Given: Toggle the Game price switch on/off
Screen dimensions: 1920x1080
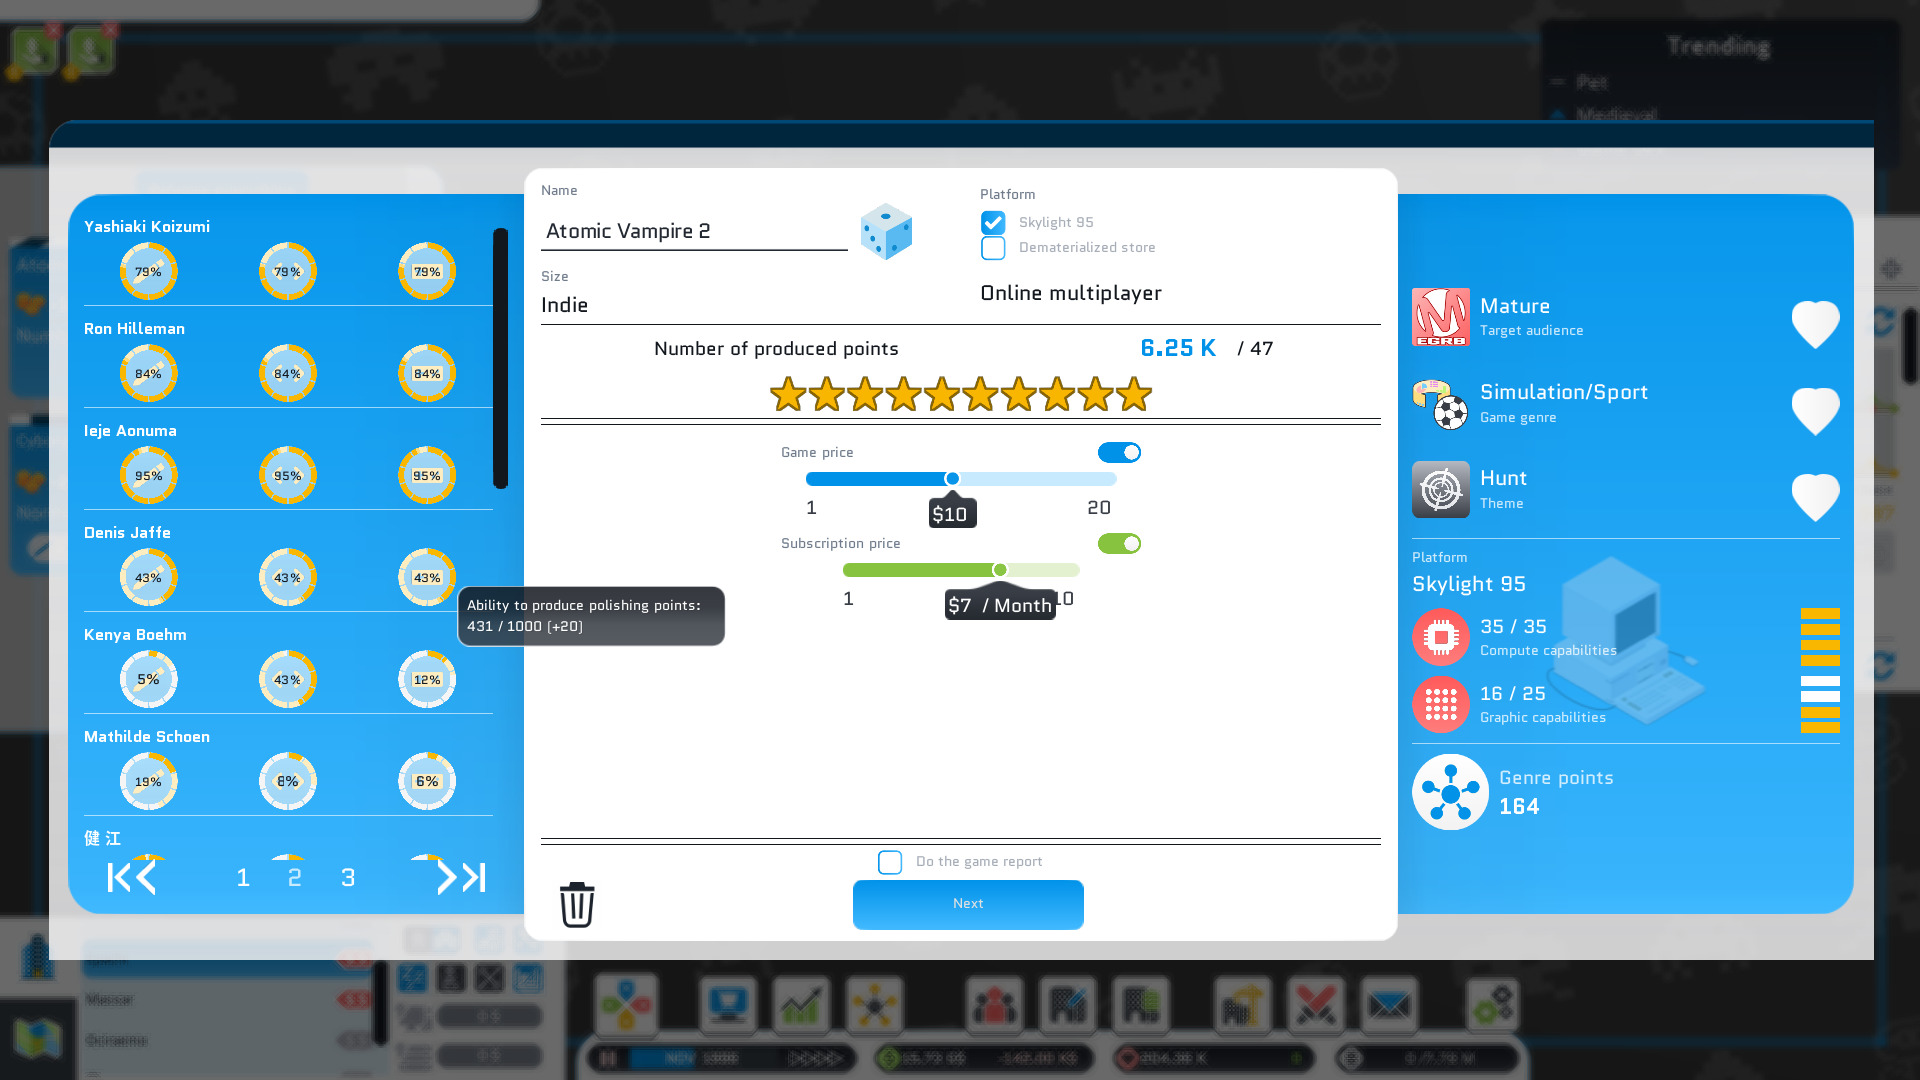Looking at the screenshot, I should pos(1118,452).
